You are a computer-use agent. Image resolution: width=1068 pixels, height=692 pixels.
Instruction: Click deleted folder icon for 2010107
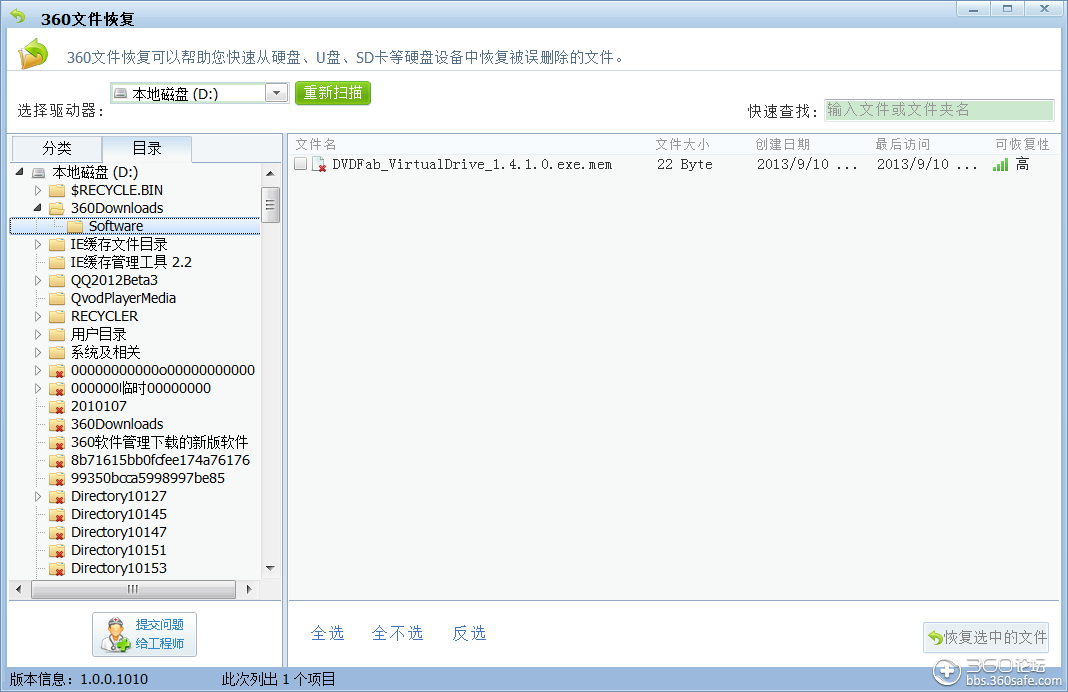57,407
